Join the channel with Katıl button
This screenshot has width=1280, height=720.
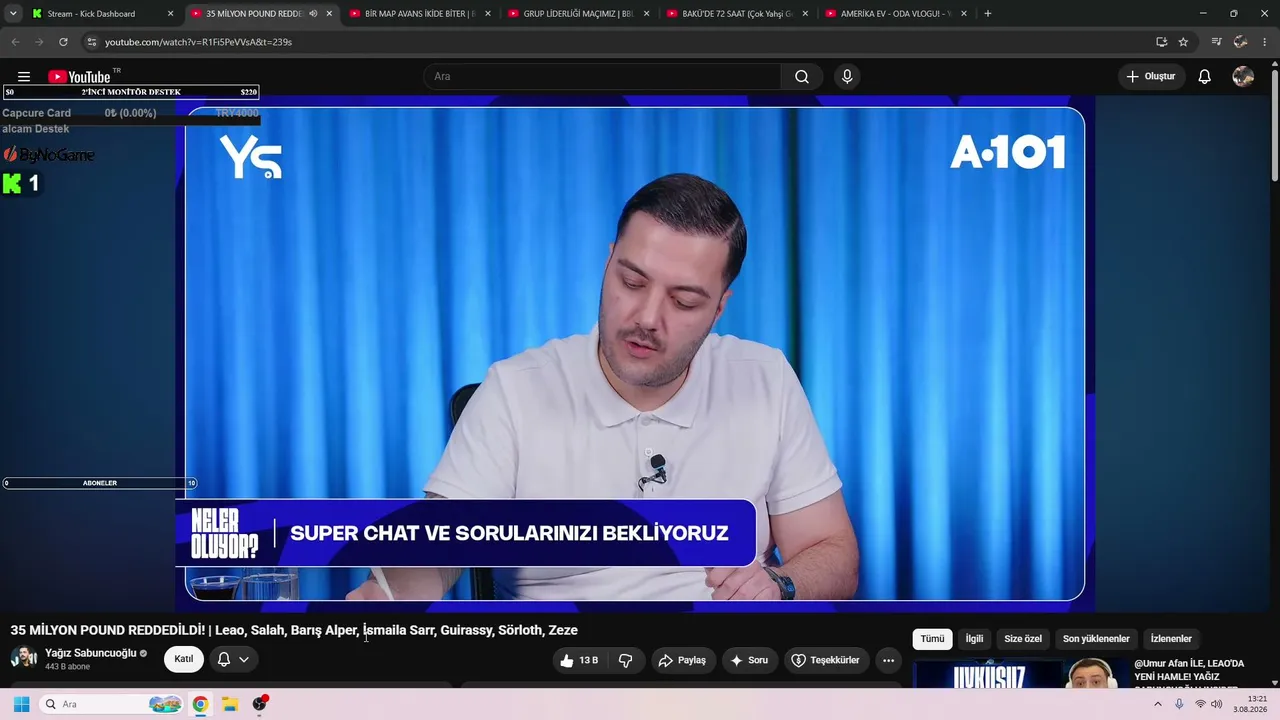(x=184, y=659)
